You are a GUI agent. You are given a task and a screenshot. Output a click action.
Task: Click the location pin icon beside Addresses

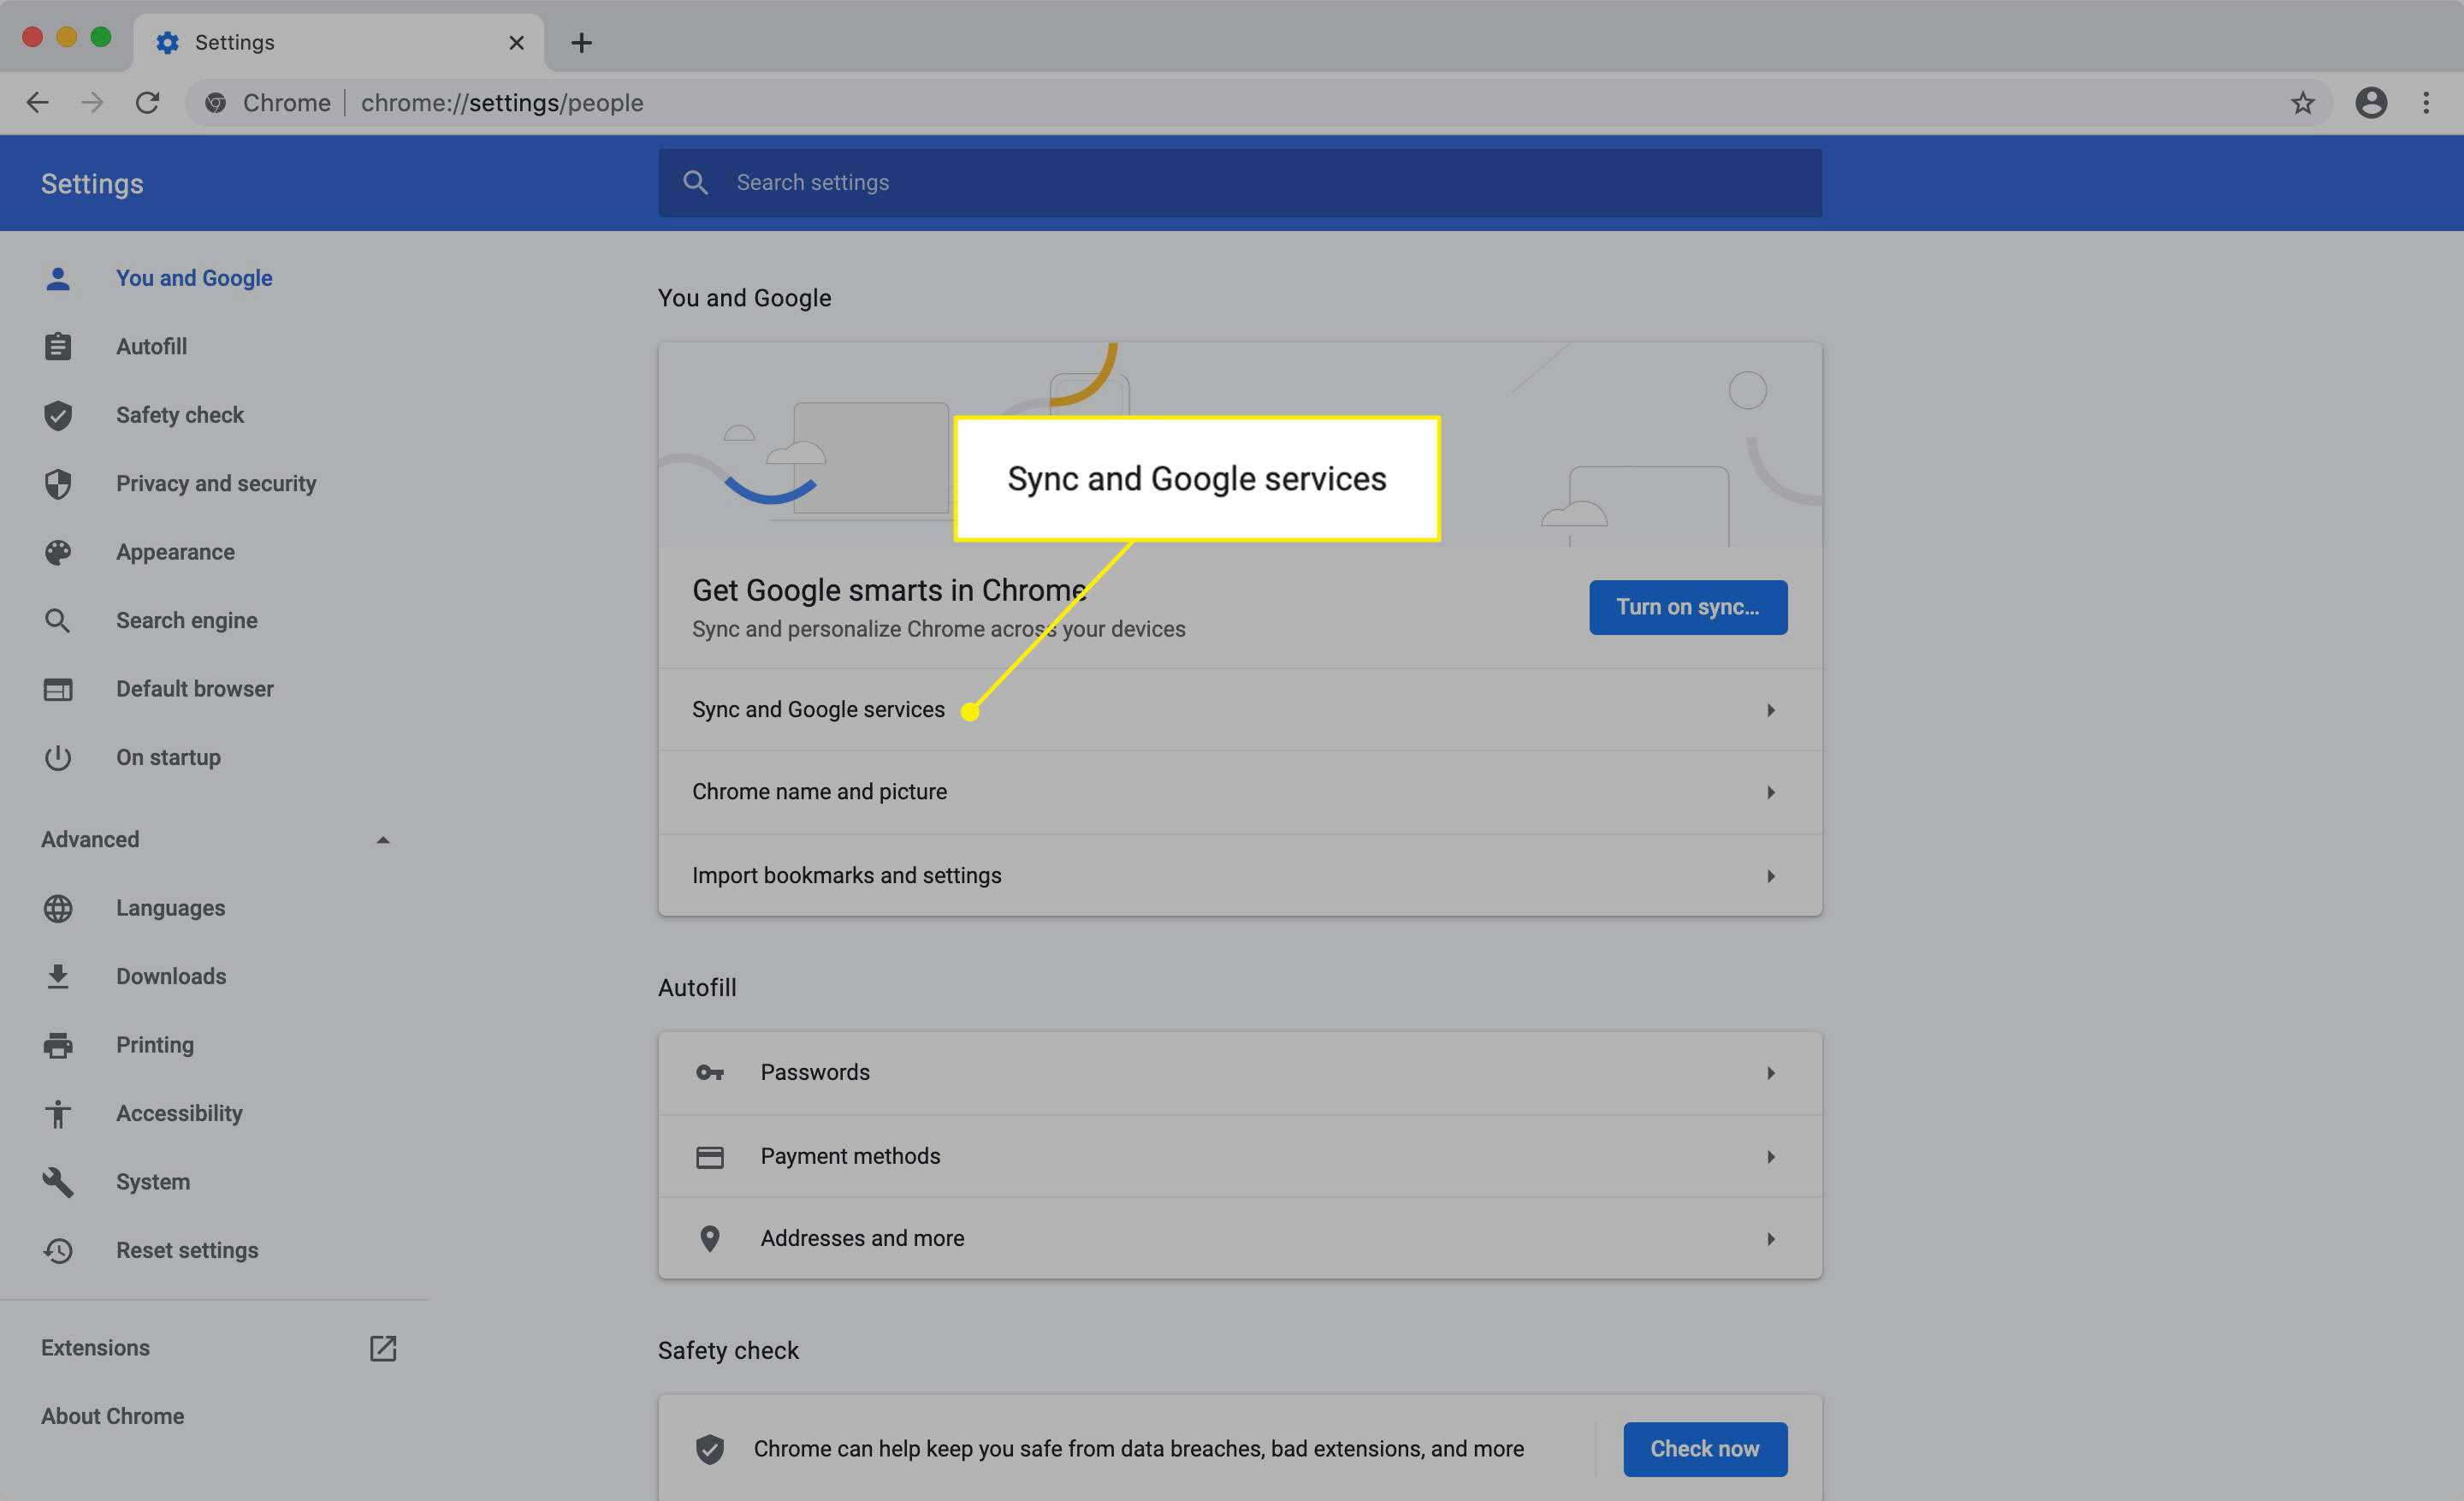click(709, 1239)
